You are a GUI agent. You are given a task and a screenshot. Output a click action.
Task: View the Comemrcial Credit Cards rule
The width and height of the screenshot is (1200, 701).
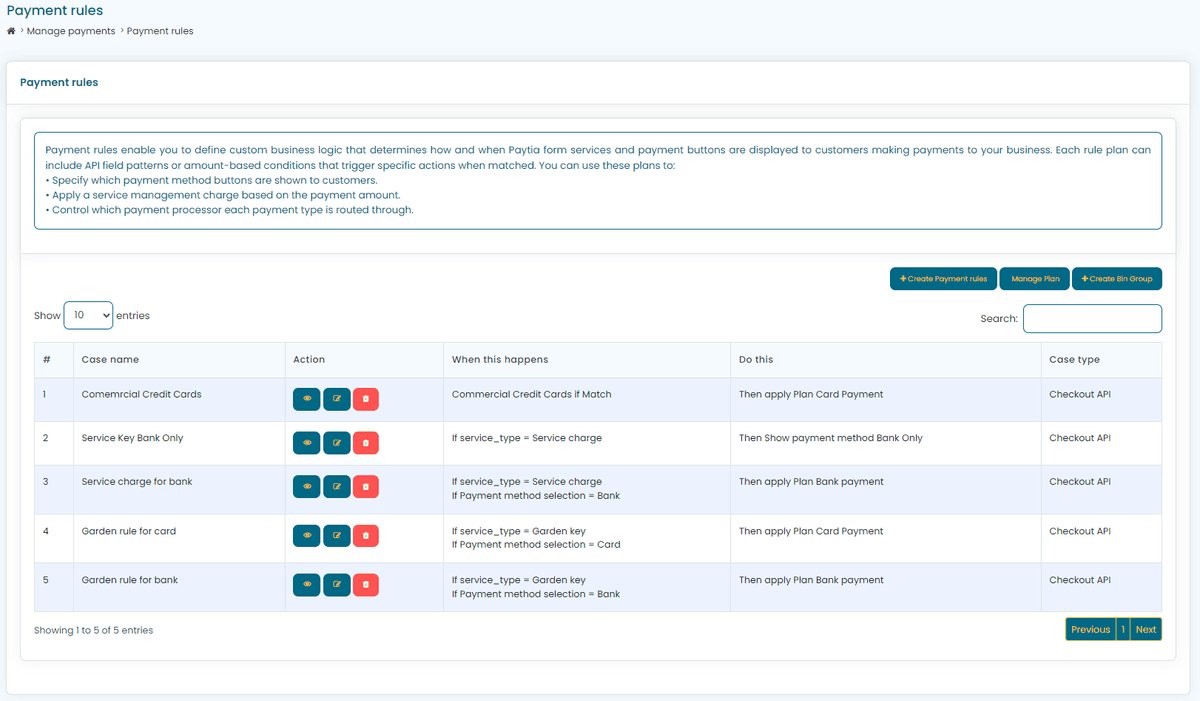[x=307, y=399]
